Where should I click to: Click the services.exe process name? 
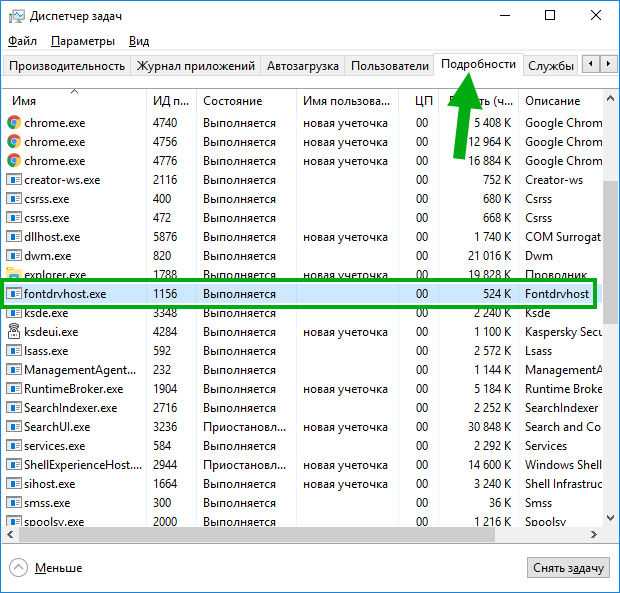tap(55, 446)
